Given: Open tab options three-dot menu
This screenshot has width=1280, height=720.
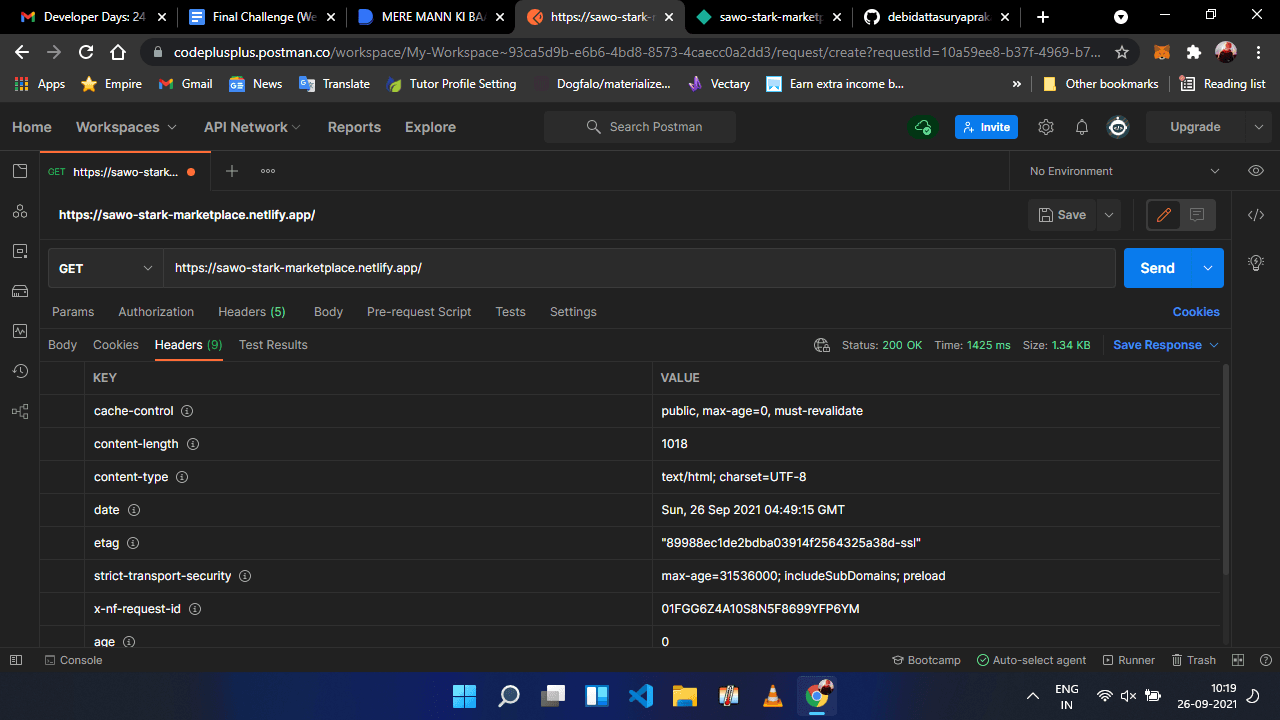Looking at the screenshot, I should pos(268,171).
